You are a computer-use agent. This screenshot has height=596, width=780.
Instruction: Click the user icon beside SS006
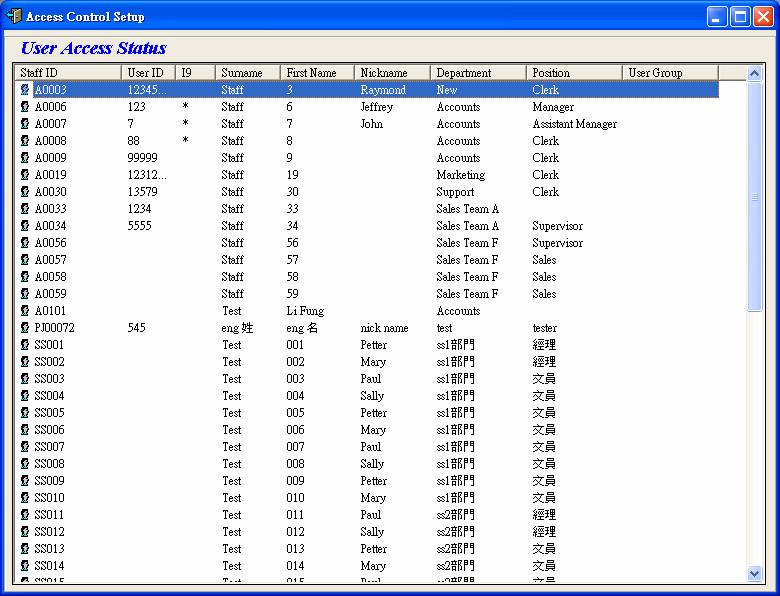(25, 429)
